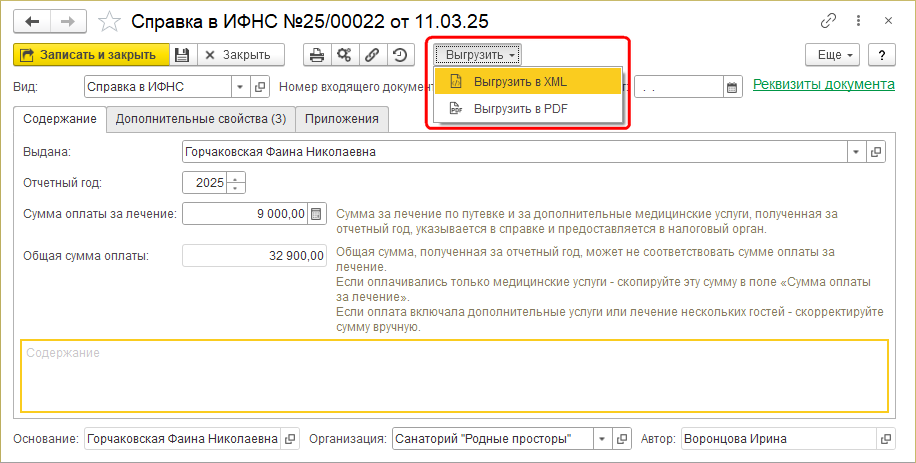The width and height of the screenshot is (916, 463).
Task: Click the Отчетный год field showing 2025
Action: [x=204, y=183]
